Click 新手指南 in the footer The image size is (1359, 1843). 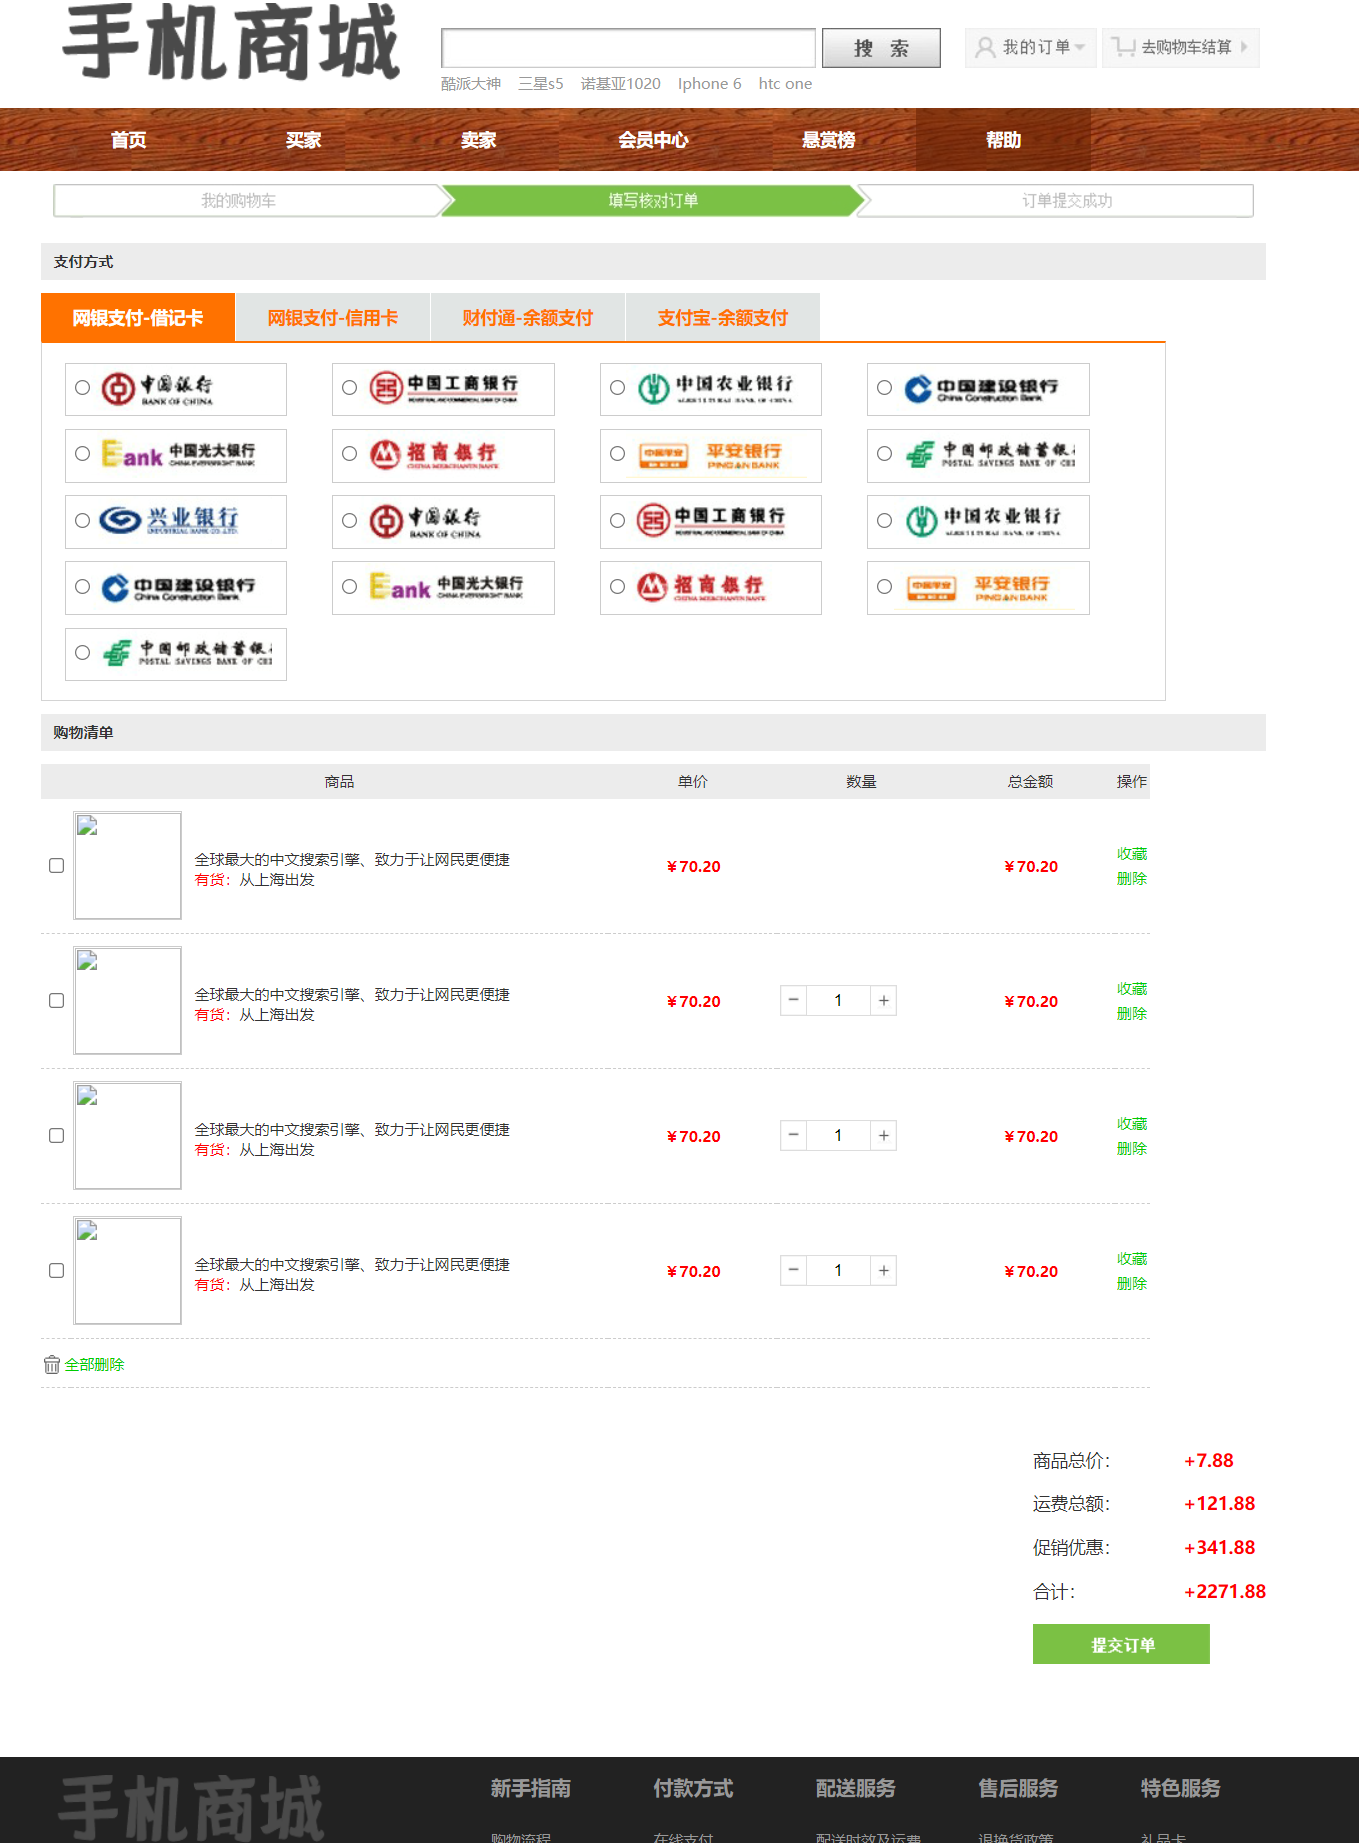530,1787
